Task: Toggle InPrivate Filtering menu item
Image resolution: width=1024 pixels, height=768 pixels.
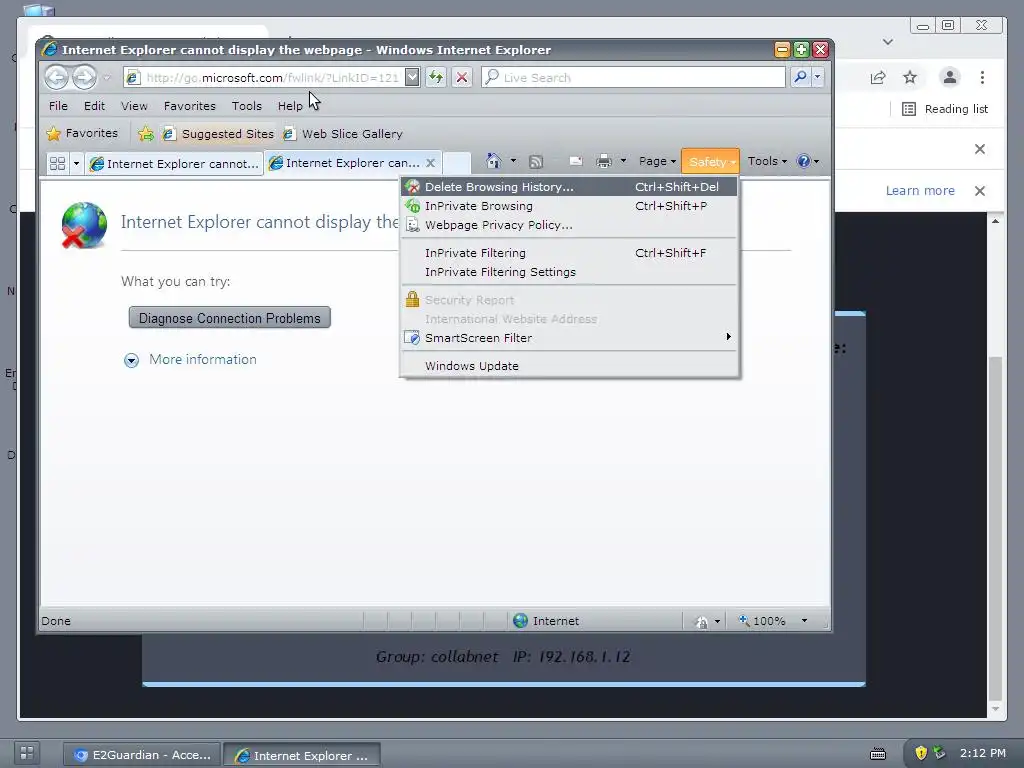Action: (x=569, y=253)
